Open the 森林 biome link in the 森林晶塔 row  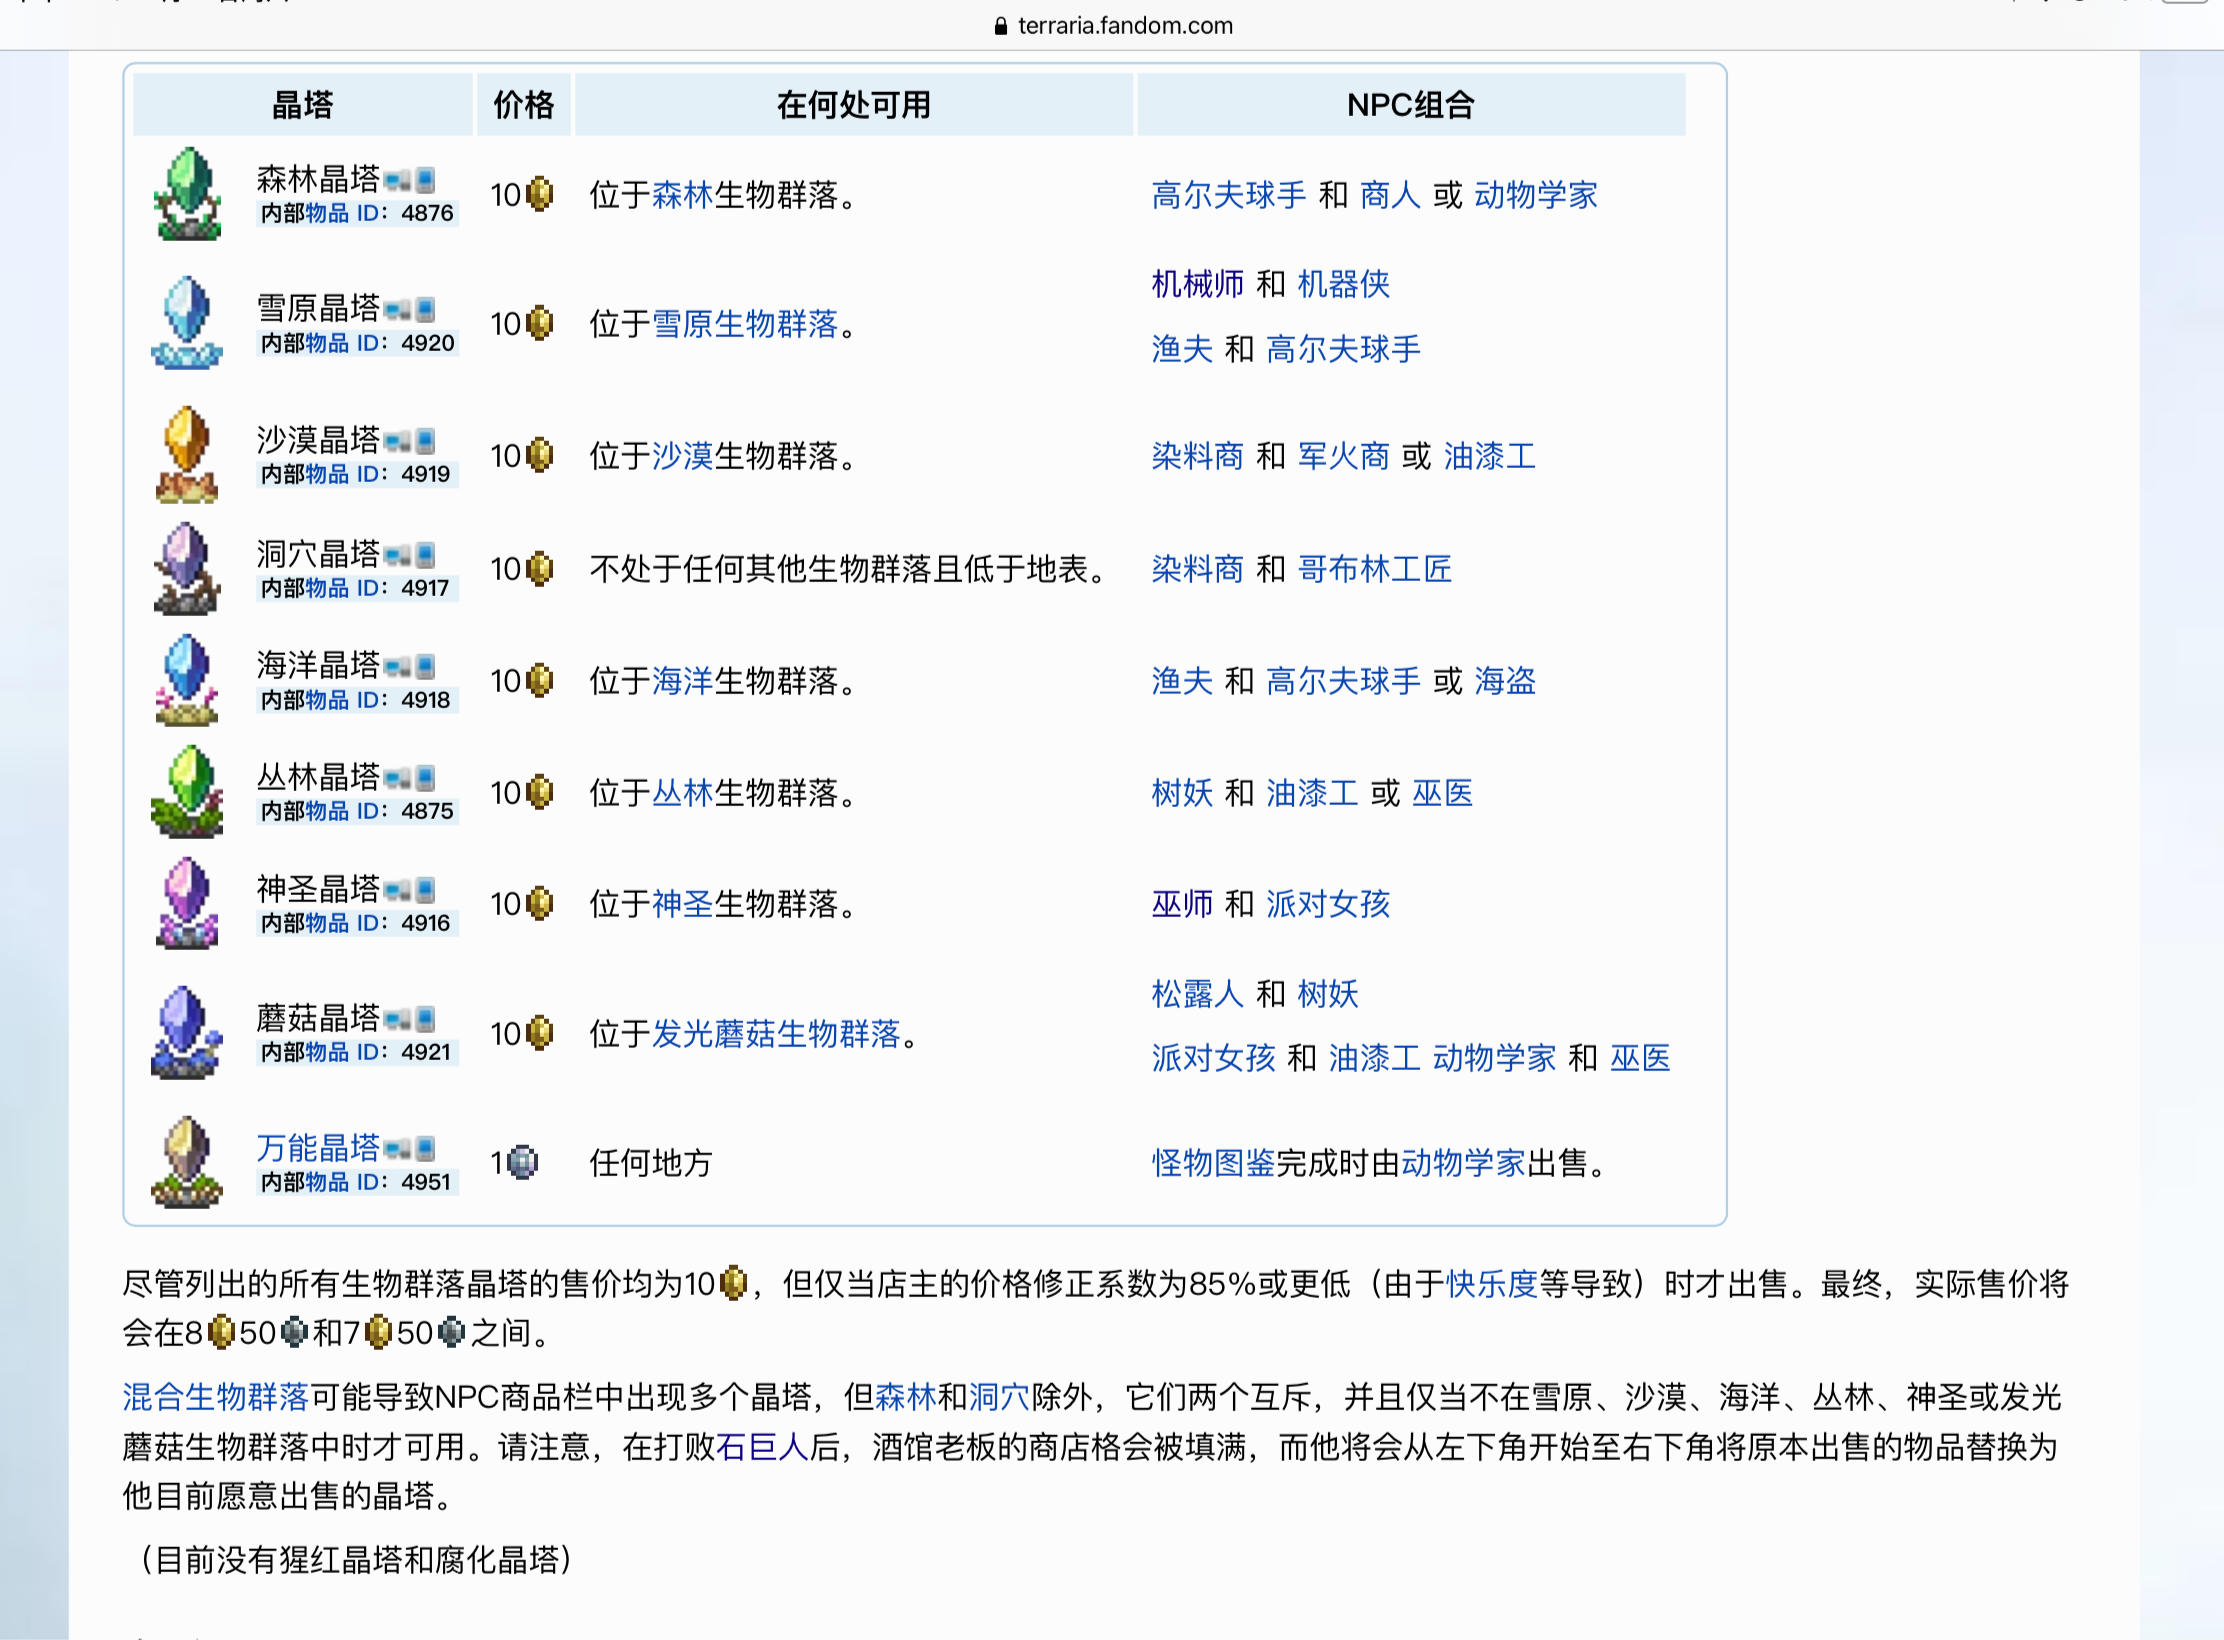683,194
